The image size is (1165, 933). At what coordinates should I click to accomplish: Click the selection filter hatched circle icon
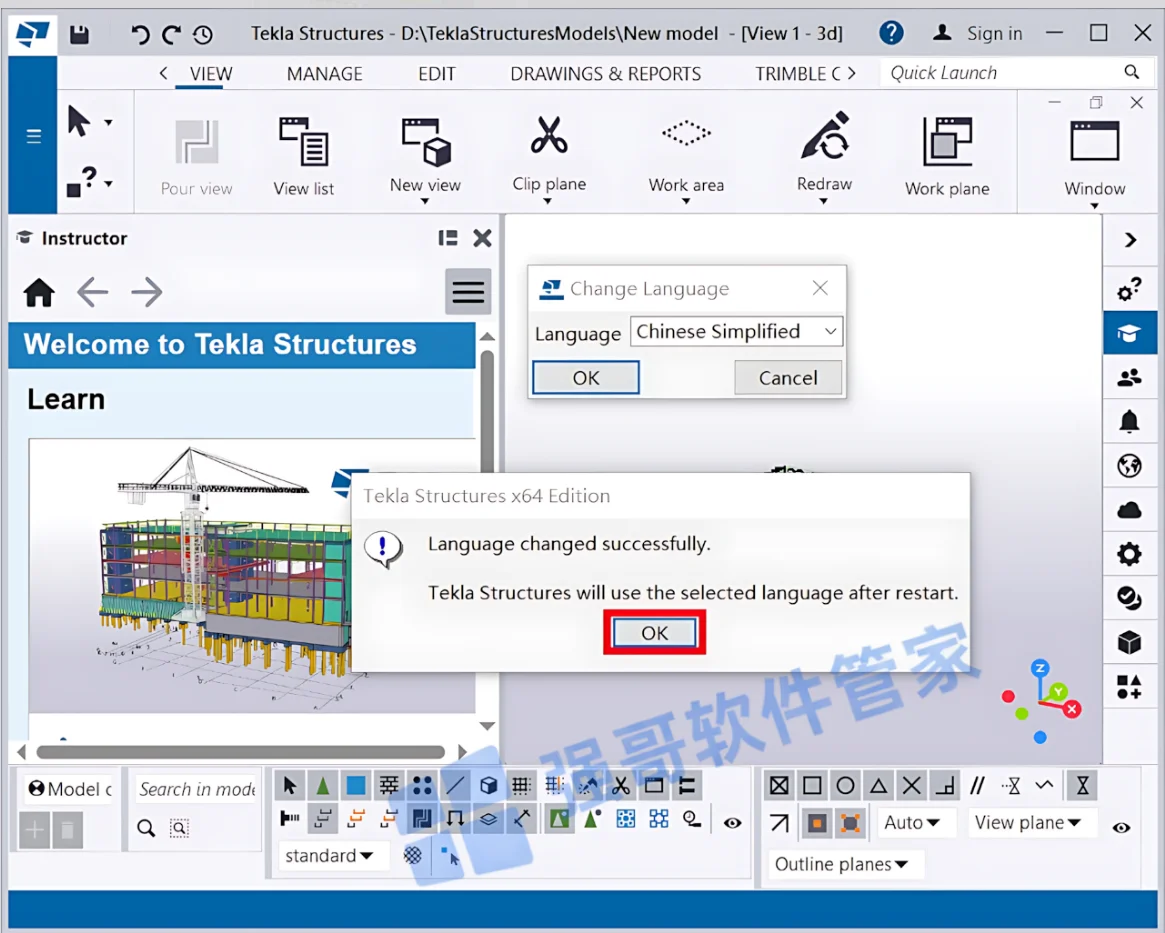pyautogui.click(x=412, y=855)
